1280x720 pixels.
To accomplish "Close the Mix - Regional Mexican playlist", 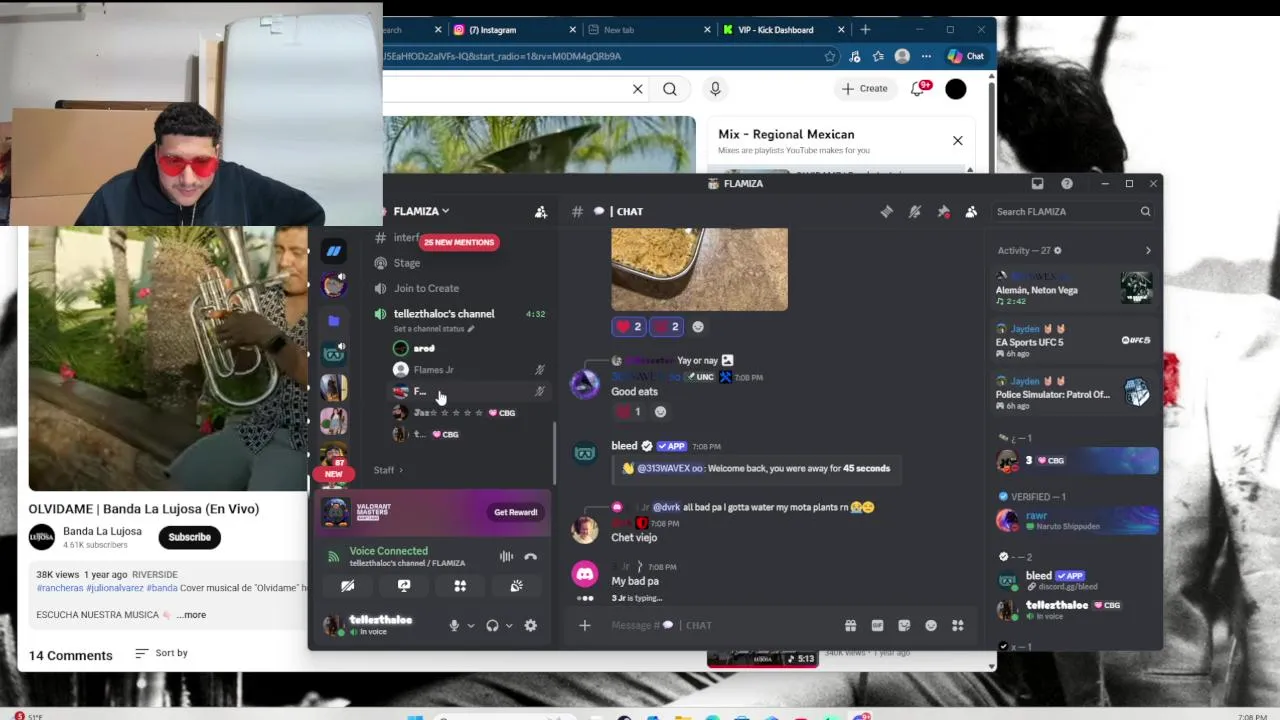I will (x=957, y=141).
